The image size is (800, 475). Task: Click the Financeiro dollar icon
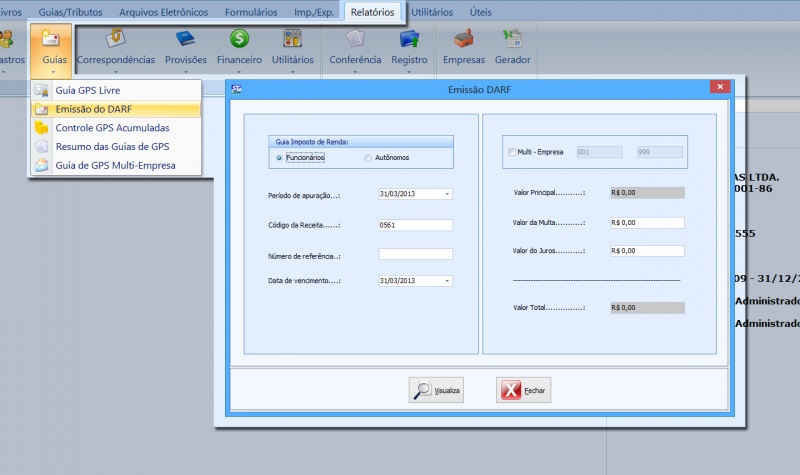tap(239, 40)
